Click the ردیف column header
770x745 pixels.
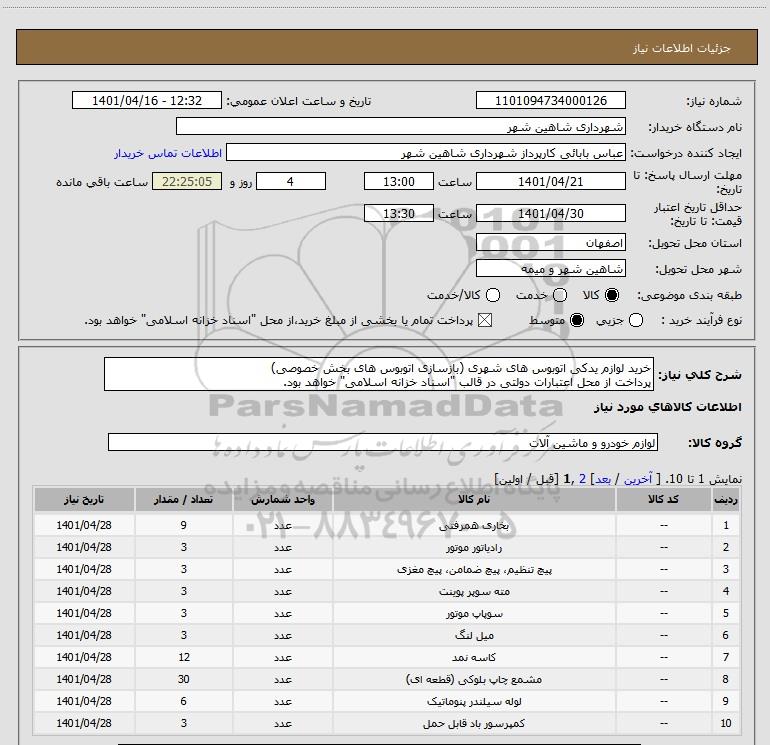726,499
